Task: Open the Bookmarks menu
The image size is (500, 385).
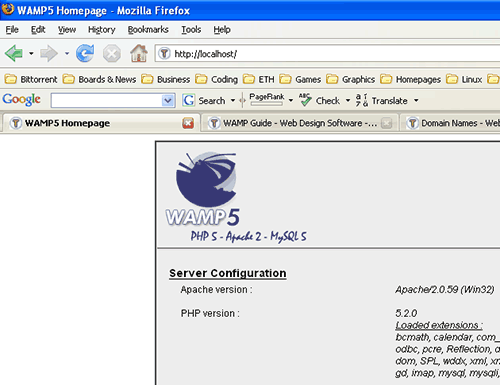Action: coord(148,30)
